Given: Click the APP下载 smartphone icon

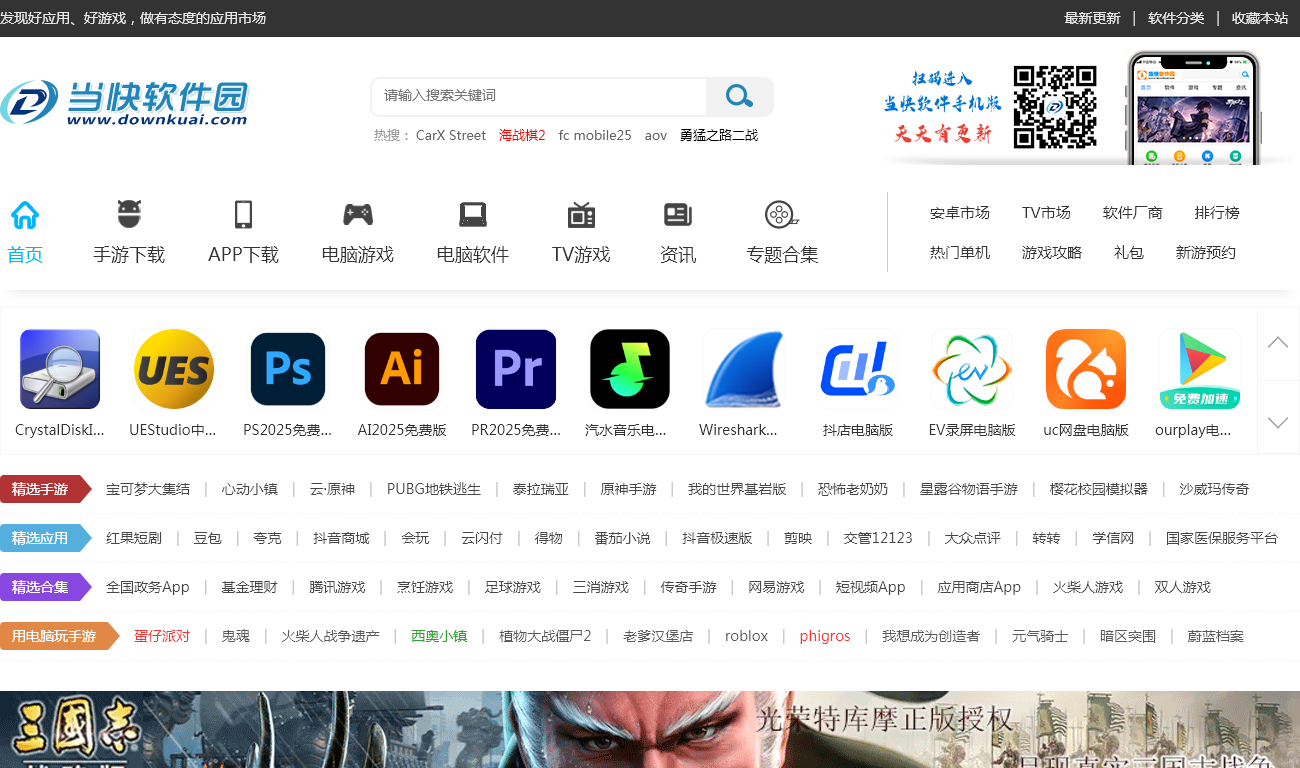Looking at the screenshot, I should click(243, 214).
